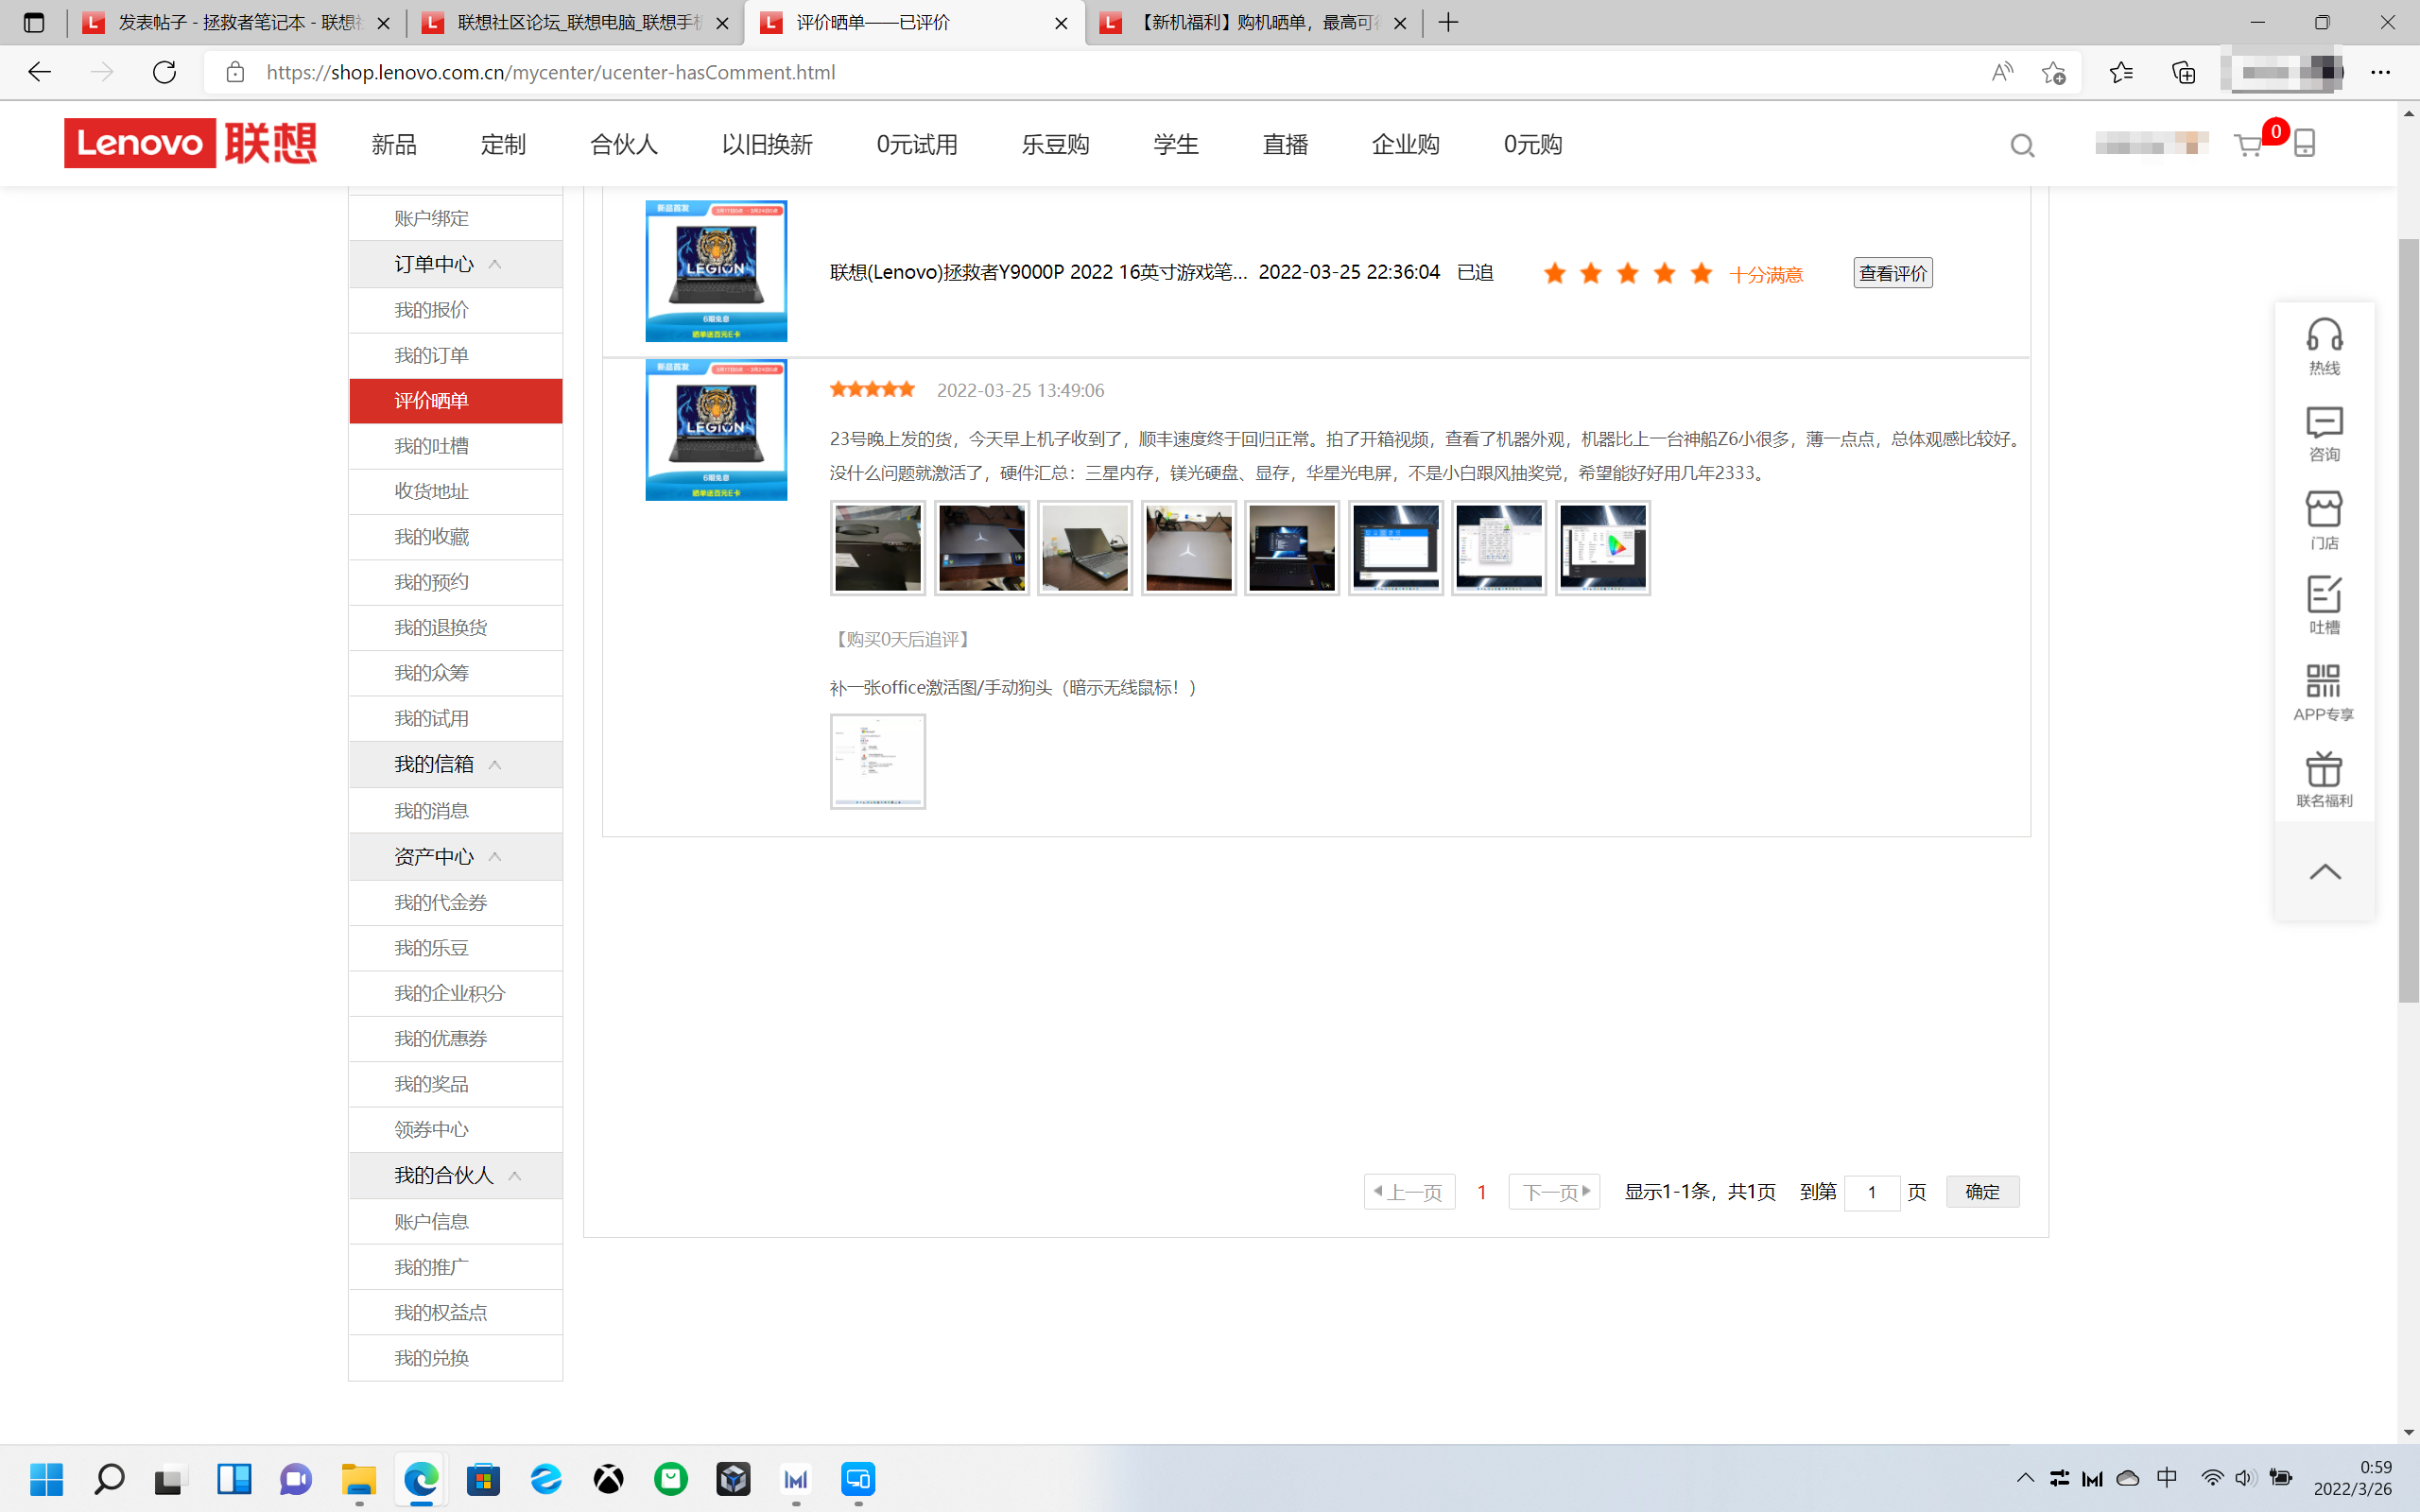Open Microsoft Store from the taskbar
Screen dimensions: 2420x1512
coord(483,1478)
